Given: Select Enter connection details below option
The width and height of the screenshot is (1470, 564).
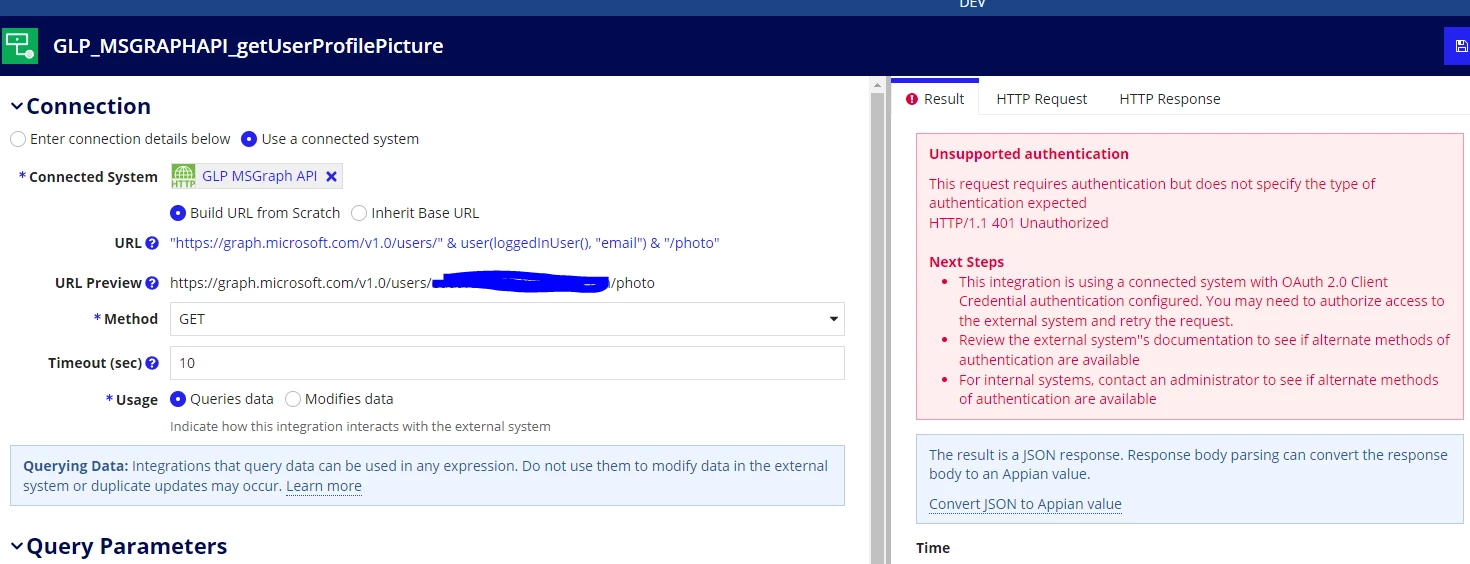Looking at the screenshot, I should tap(18, 139).
